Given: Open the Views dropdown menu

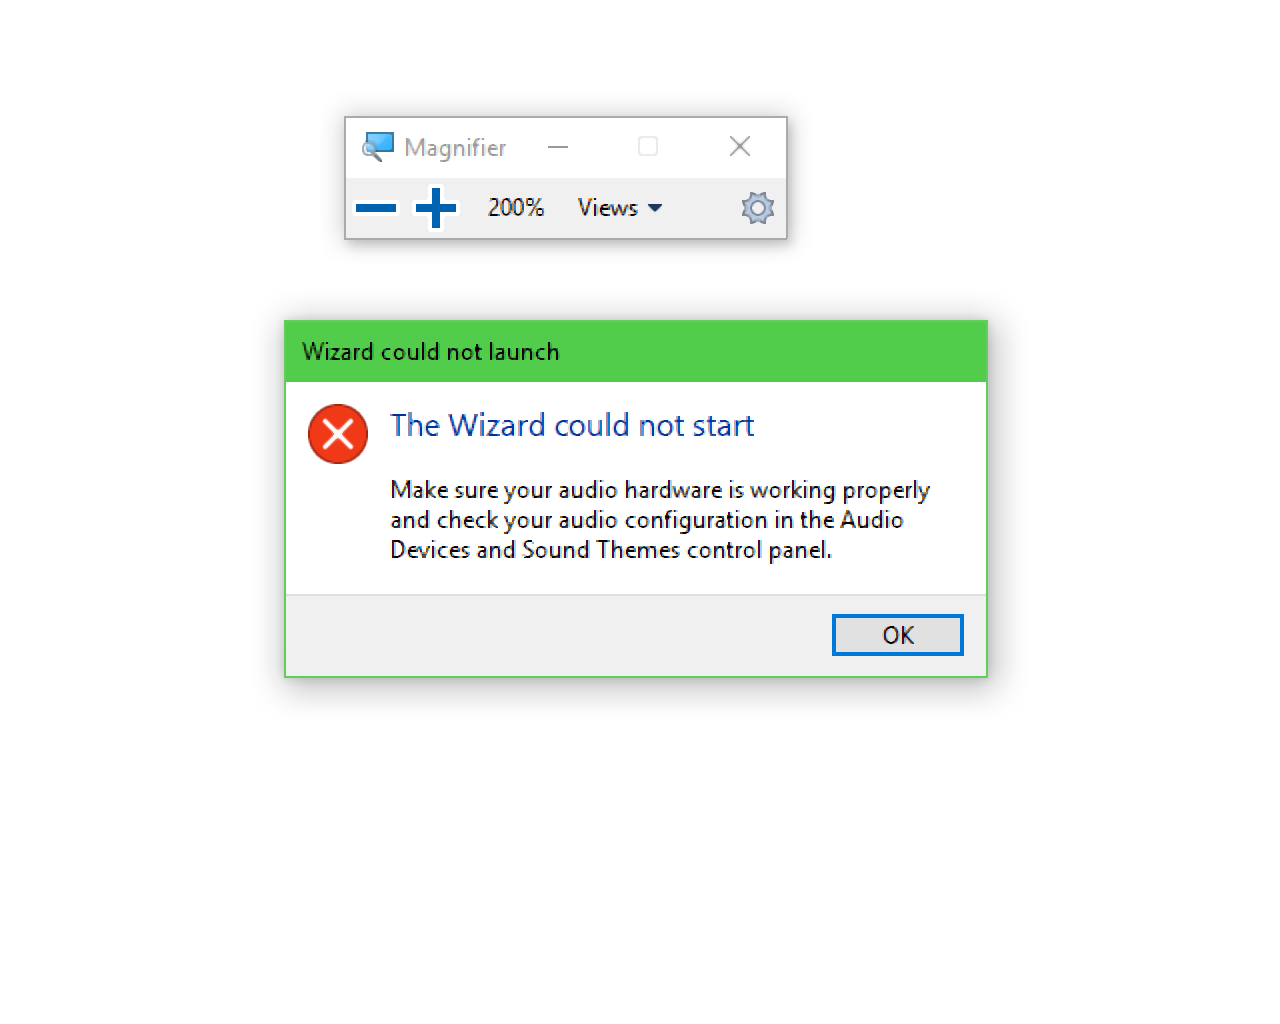Looking at the screenshot, I should point(620,208).
